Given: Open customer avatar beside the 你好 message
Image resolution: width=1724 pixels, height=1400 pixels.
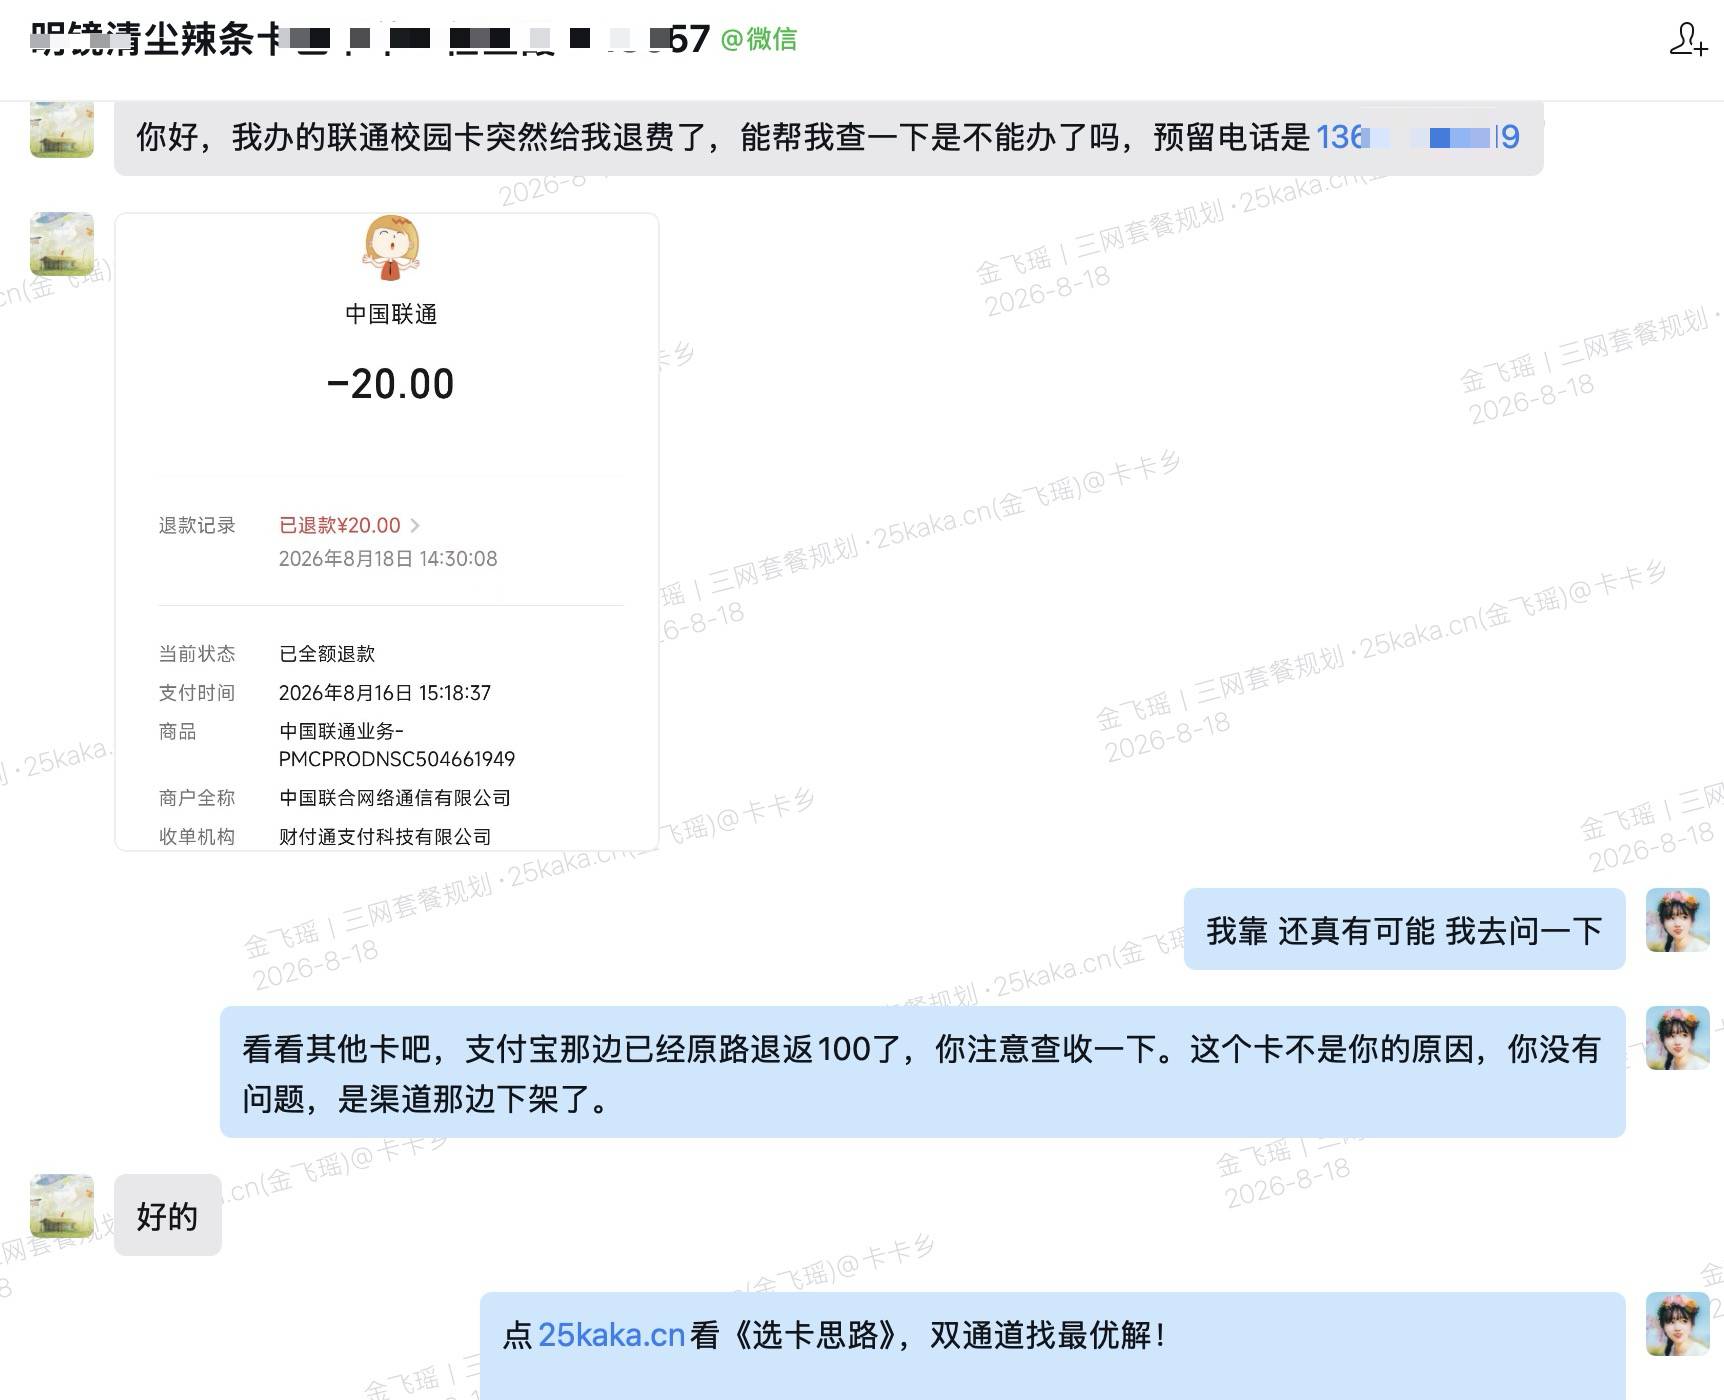Looking at the screenshot, I should coord(62,129).
